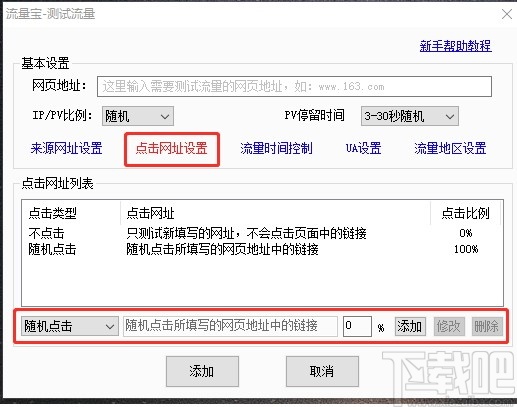Click the click URL text field
The width and height of the screenshot is (517, 407).
tap(230, 326)
